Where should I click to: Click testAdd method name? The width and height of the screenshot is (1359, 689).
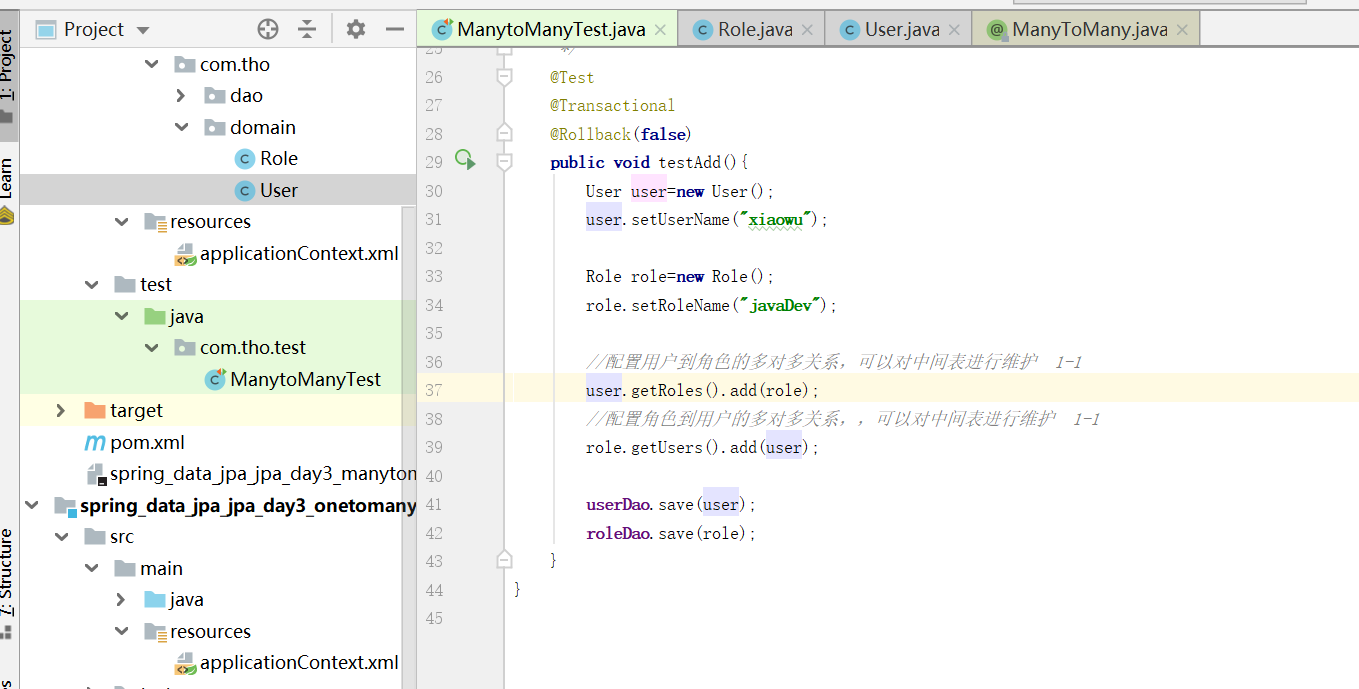click(x=689, y=162)
